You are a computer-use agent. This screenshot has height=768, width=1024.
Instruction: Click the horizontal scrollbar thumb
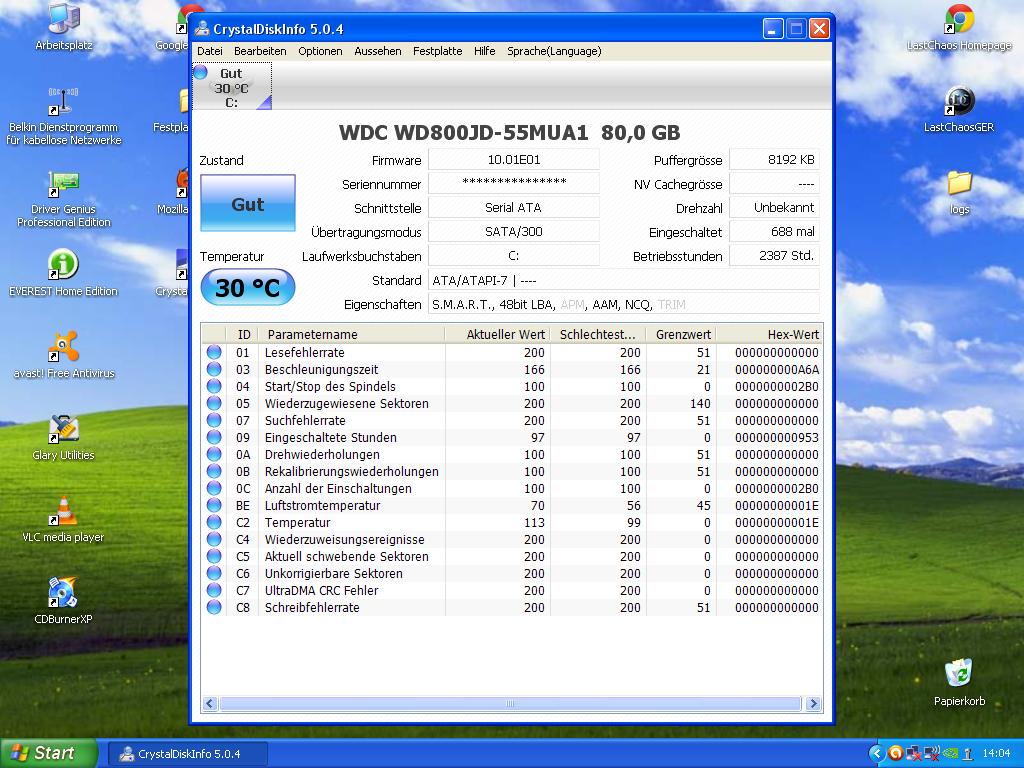click(x=510, y=703)
